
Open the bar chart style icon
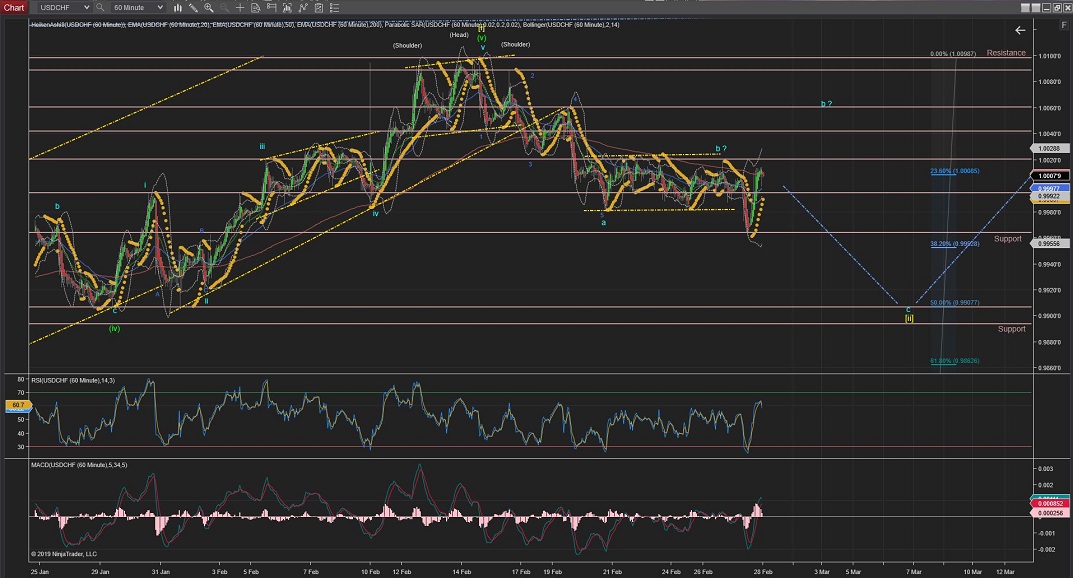pyautogui.click(x=178, y=7)
